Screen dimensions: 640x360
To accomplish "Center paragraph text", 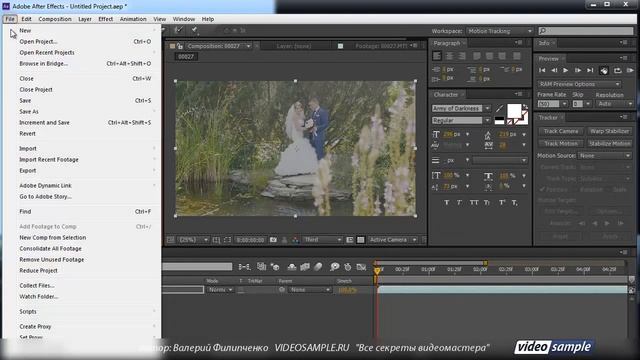I will pyautogui.click(x=449, y=56).
